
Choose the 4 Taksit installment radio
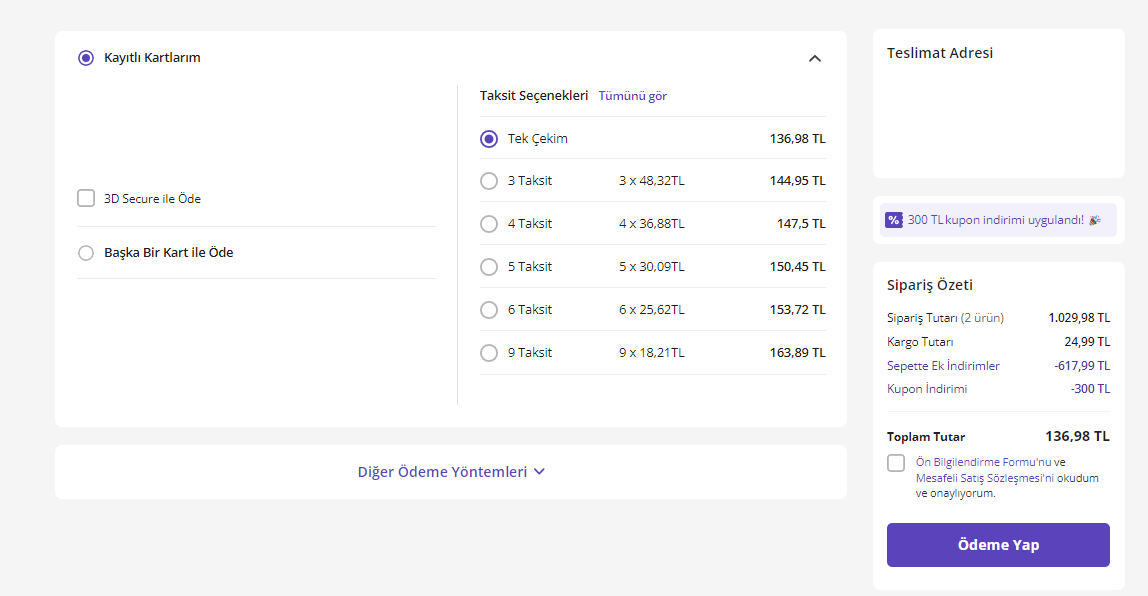pyautogui.click(x=489, y=224)
